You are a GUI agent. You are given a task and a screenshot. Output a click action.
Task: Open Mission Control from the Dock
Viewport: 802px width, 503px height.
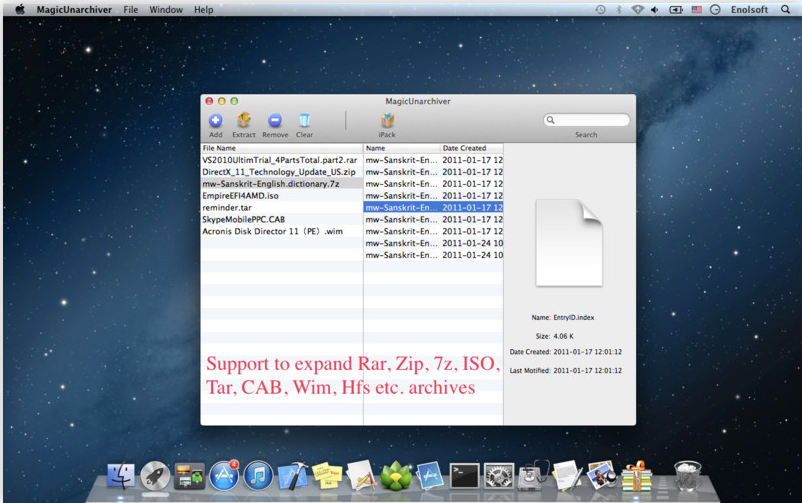[189, 476]
